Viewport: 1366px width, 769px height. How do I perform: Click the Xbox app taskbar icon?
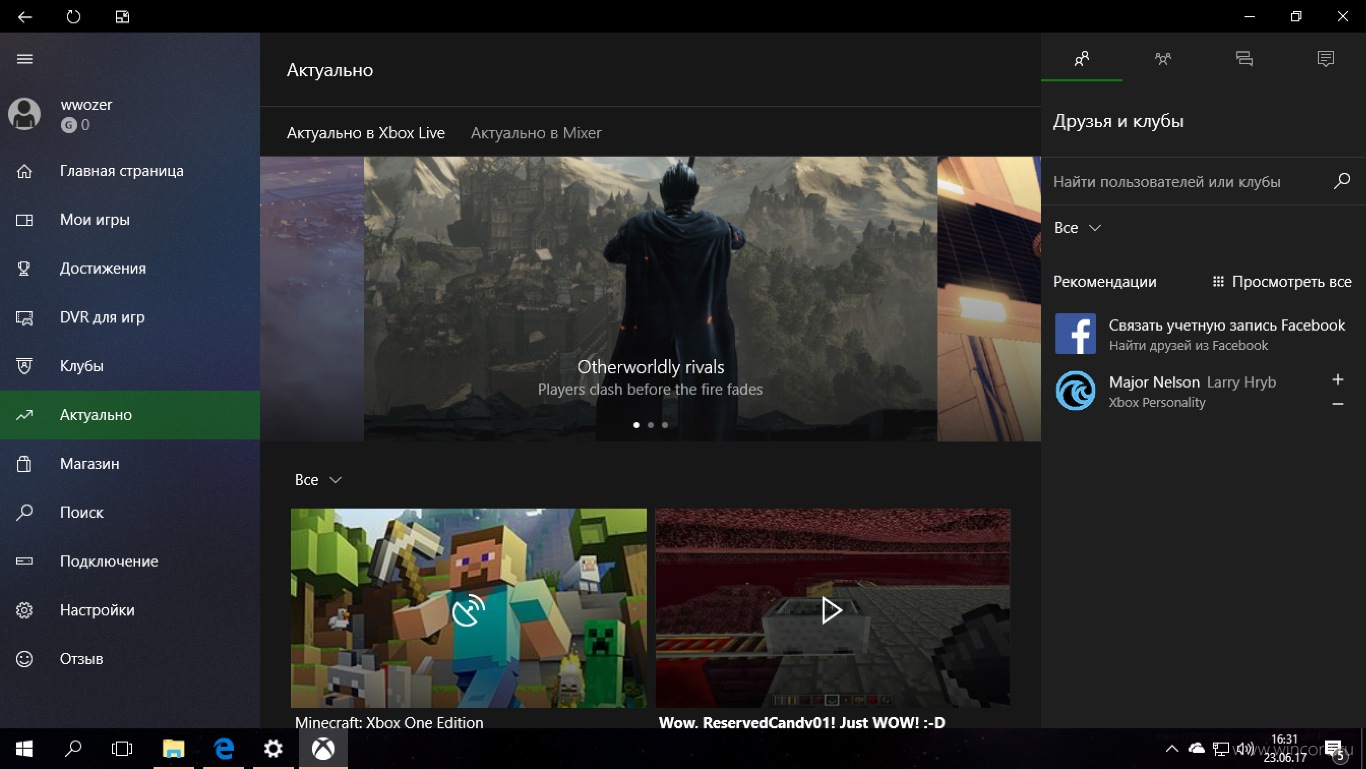pyautogui.click(x=323, y=749)
